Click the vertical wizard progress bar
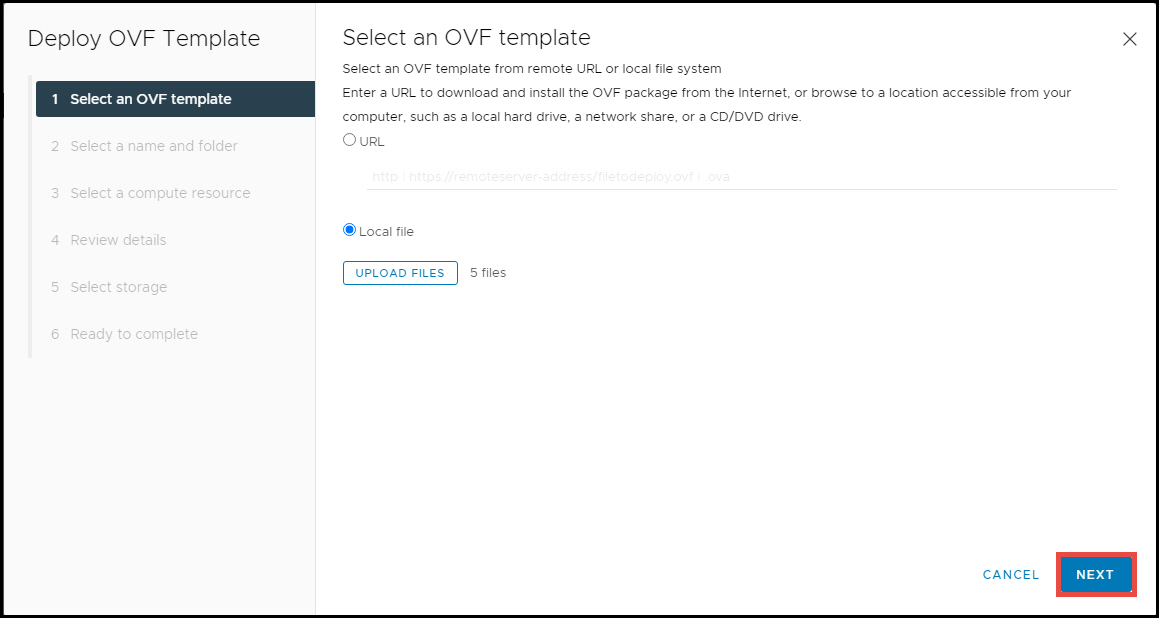The image size is (1159, 618). click(30, 216)
